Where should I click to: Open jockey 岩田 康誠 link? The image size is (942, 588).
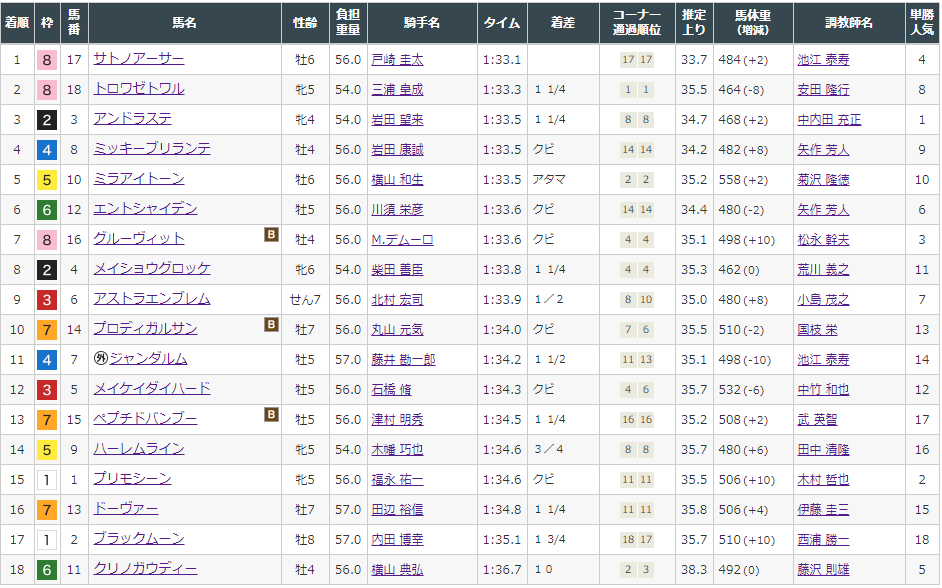(397, 150)
